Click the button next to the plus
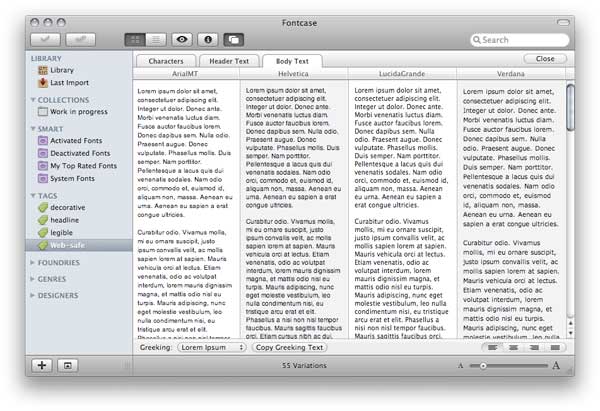The image size is (600, 411). tap(68, 365)
